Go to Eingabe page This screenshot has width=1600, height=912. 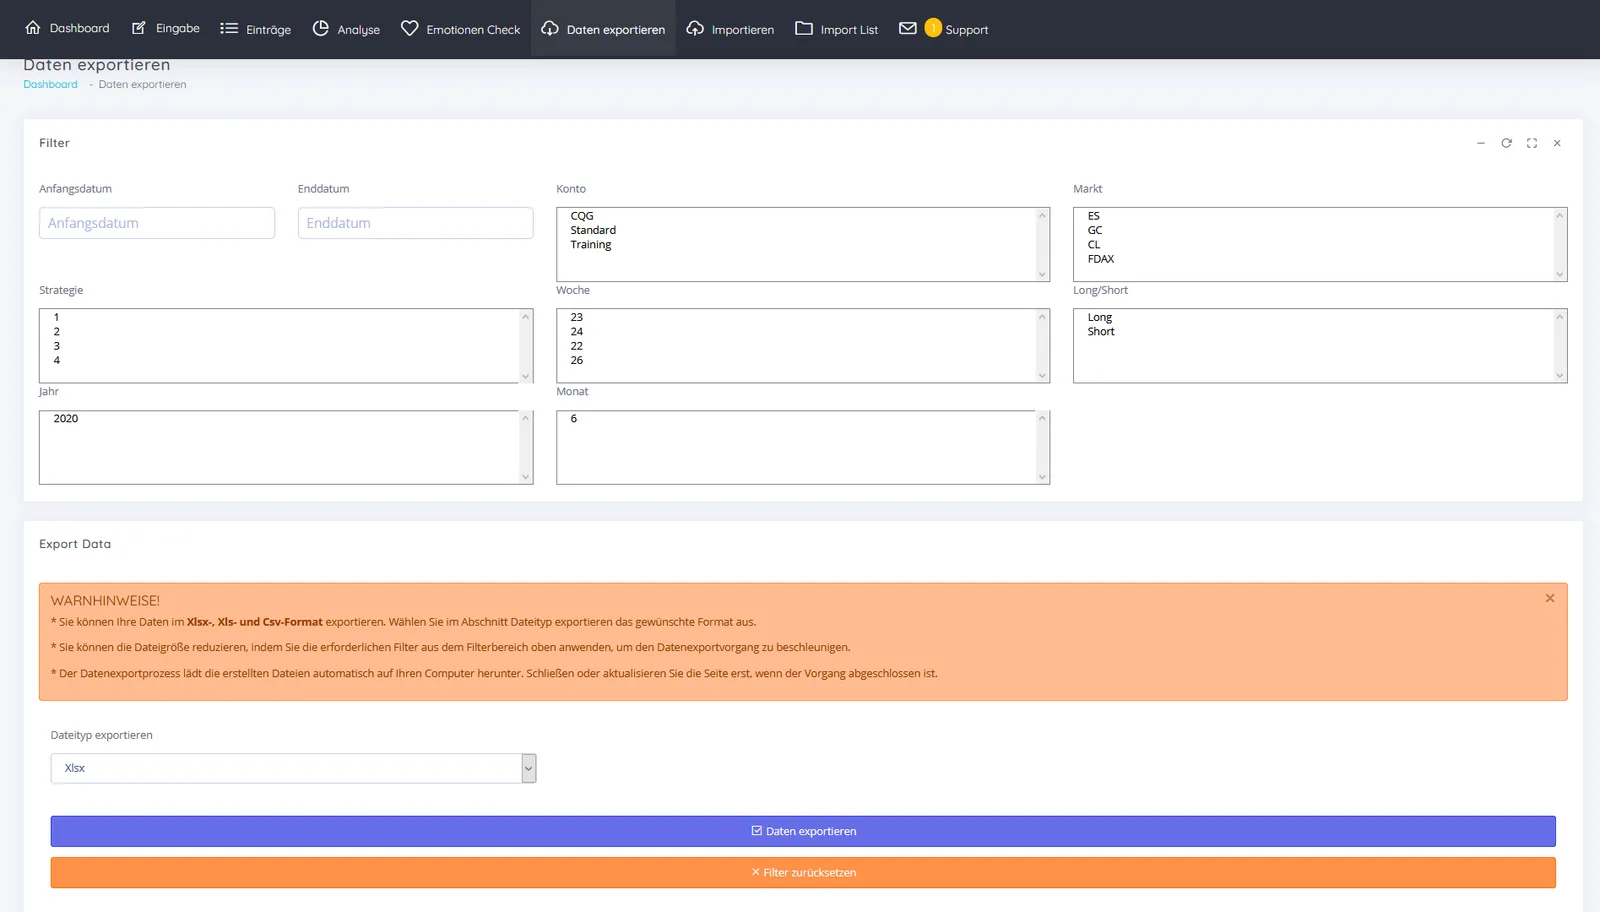166,29
